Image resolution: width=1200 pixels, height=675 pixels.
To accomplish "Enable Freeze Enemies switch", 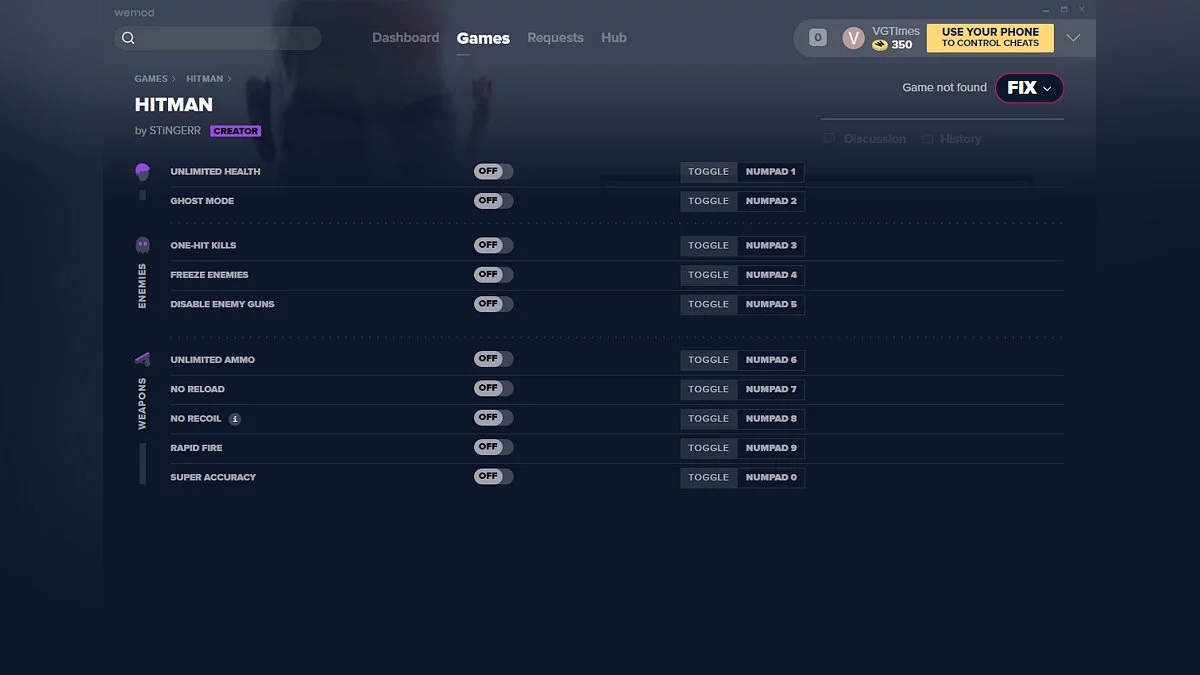I will pyautogui.click(x=494, y=274).
